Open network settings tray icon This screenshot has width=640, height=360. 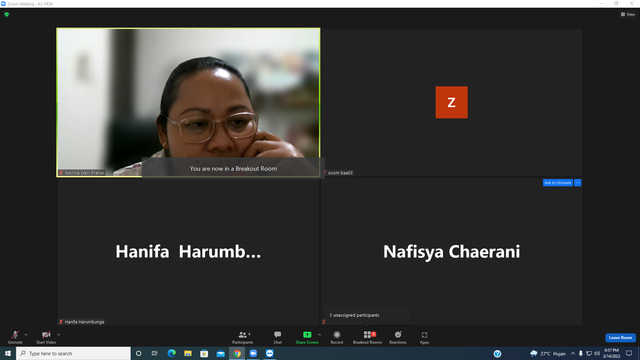(589, 353)
